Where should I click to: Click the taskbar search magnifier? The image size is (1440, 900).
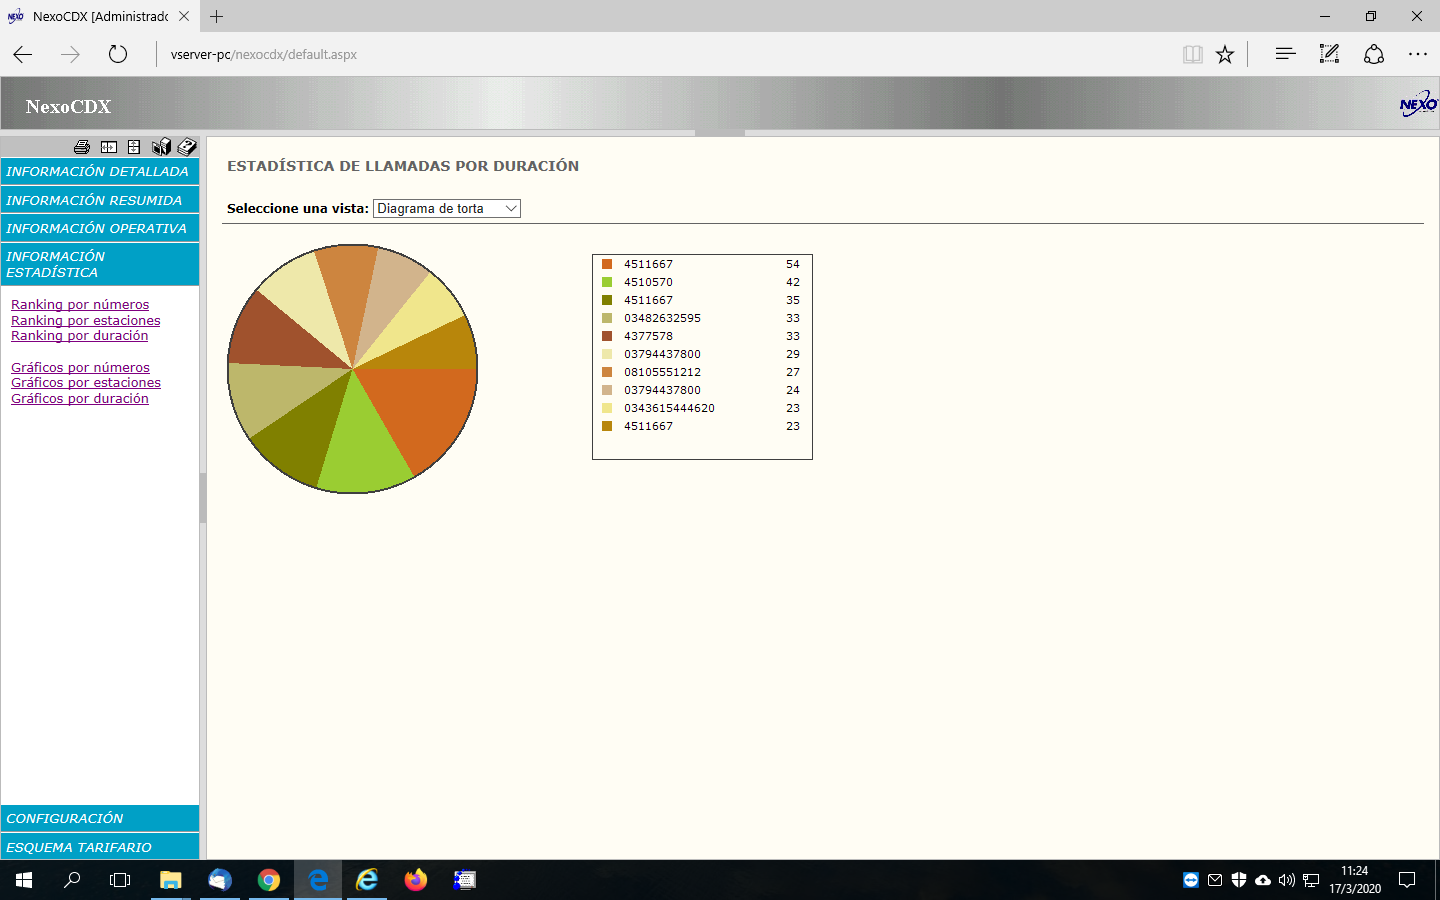[x=72, y=880]
